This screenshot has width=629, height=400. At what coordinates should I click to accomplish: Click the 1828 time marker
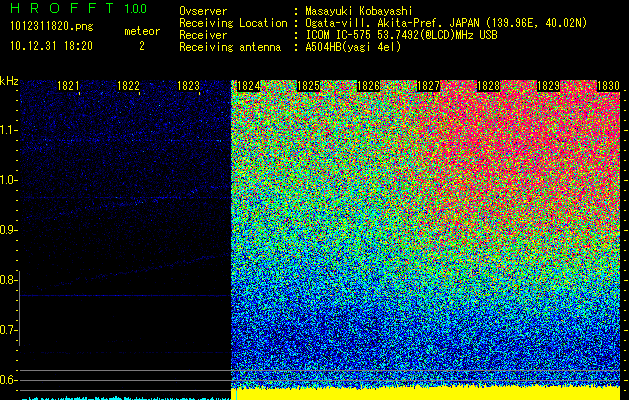[x=488, y=86]
